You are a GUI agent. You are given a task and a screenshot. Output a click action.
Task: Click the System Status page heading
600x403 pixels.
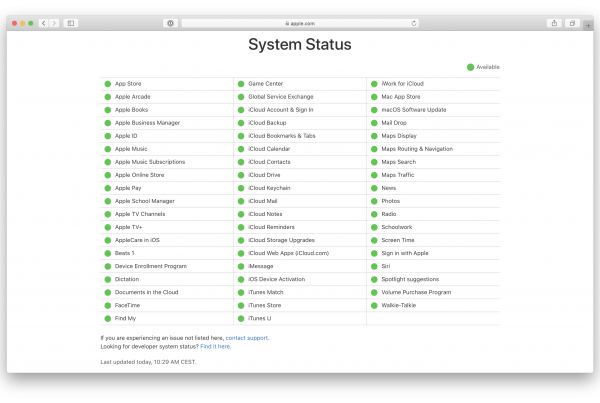pyautogui.click(x=300, y=45)
